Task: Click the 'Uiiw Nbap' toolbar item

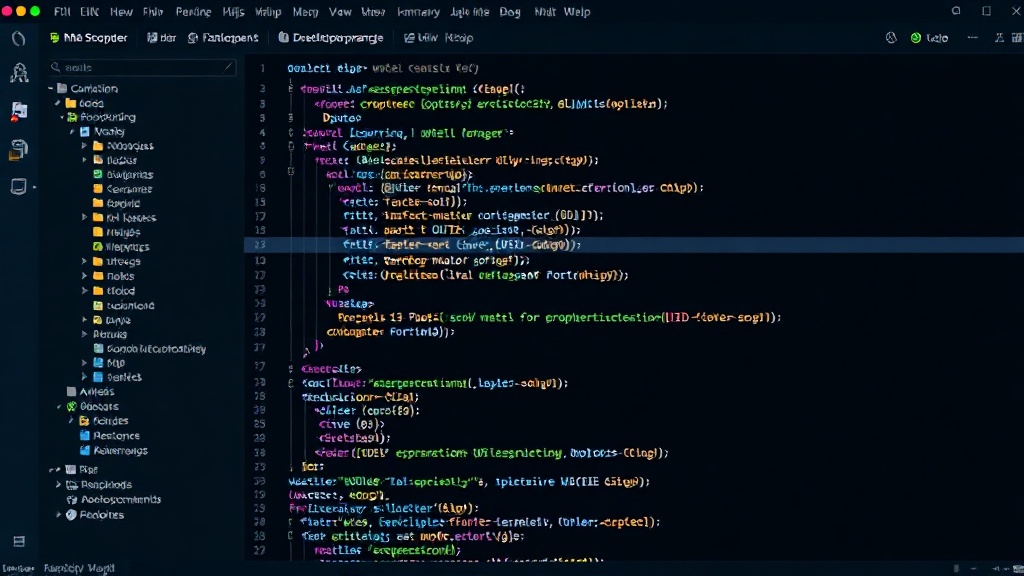Action: pos(438,38)
